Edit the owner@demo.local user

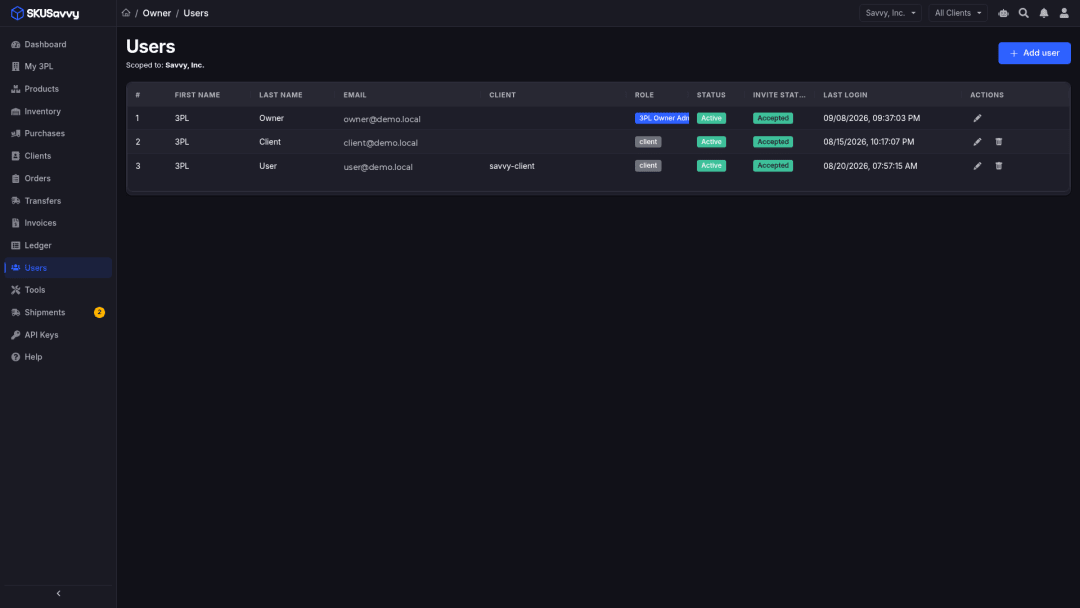[977, 118]
